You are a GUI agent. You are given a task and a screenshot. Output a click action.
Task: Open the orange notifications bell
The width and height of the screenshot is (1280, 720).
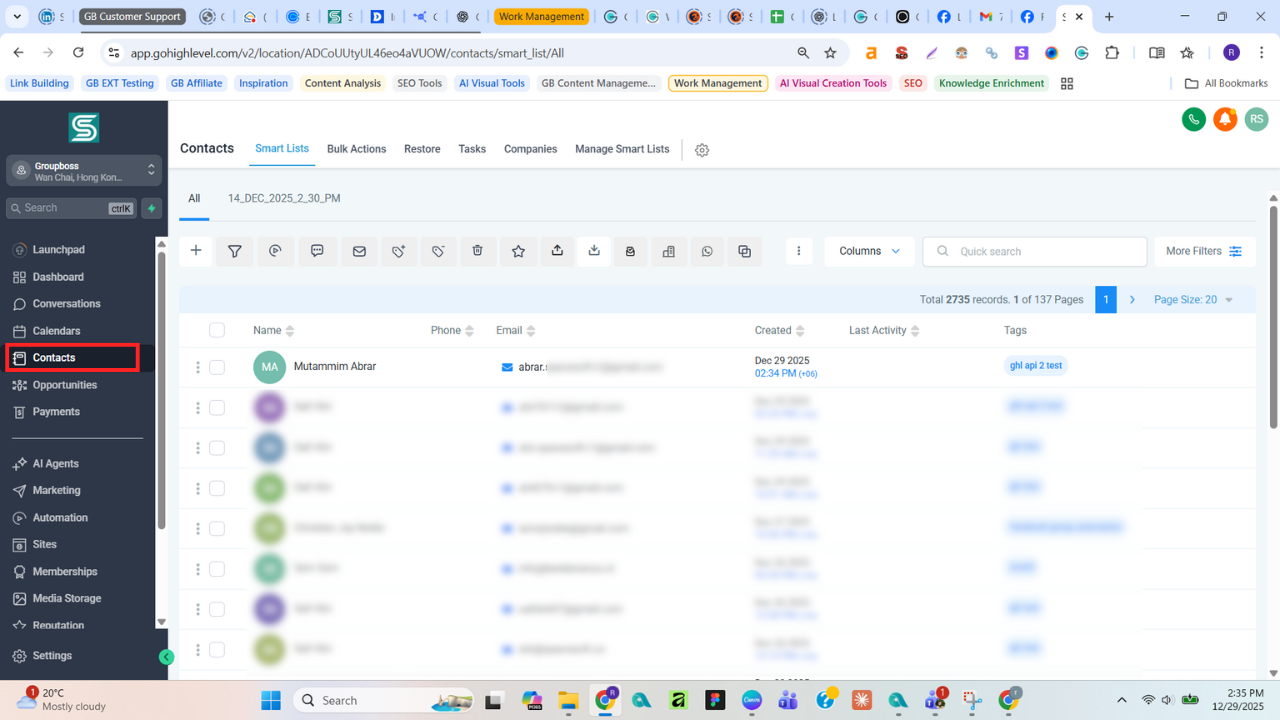pos(1224,120)
